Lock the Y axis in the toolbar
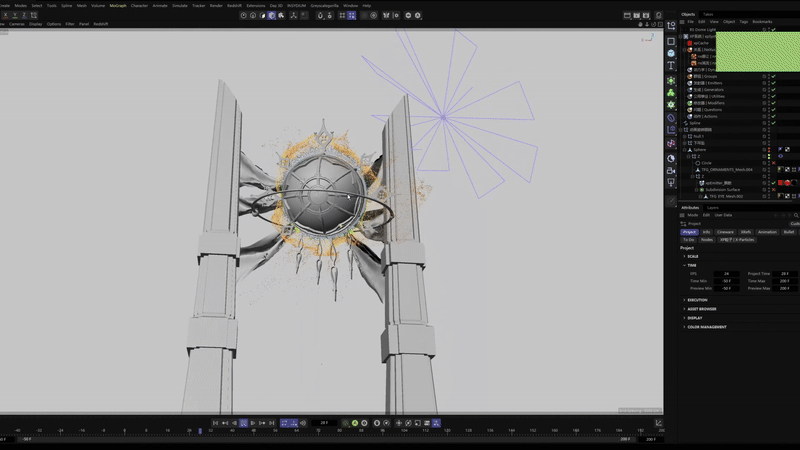Image resolution: width=800 pixels, height=450 pixels. [15, 15]
